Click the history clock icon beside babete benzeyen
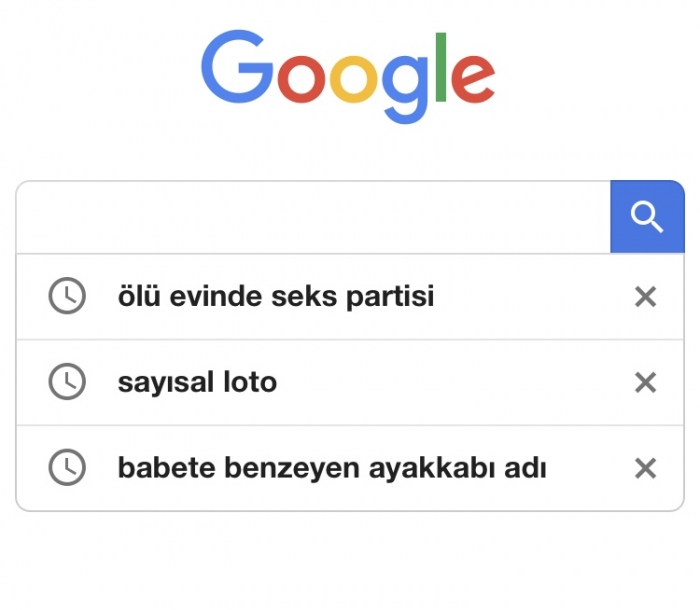 [x=67, y=468]
